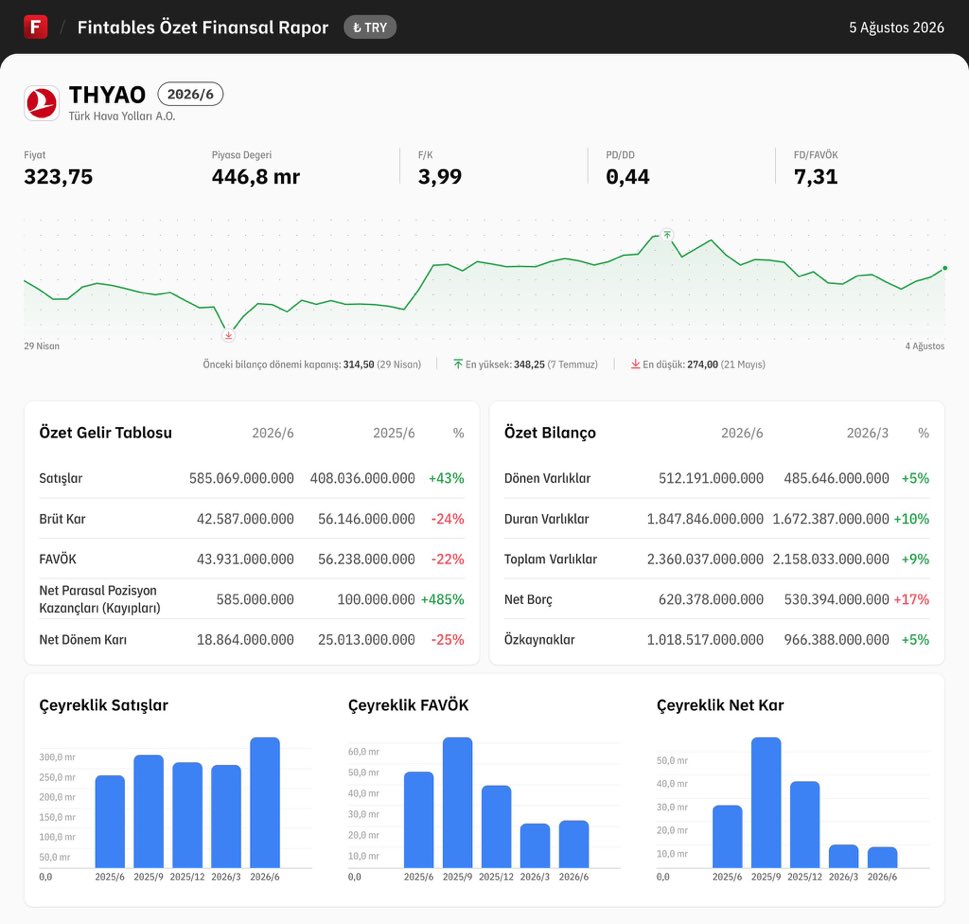Viewport: 969px width, 924px height.
Task: Click the date 5 Ağustos 2026
Action: (x=896, y=27)
